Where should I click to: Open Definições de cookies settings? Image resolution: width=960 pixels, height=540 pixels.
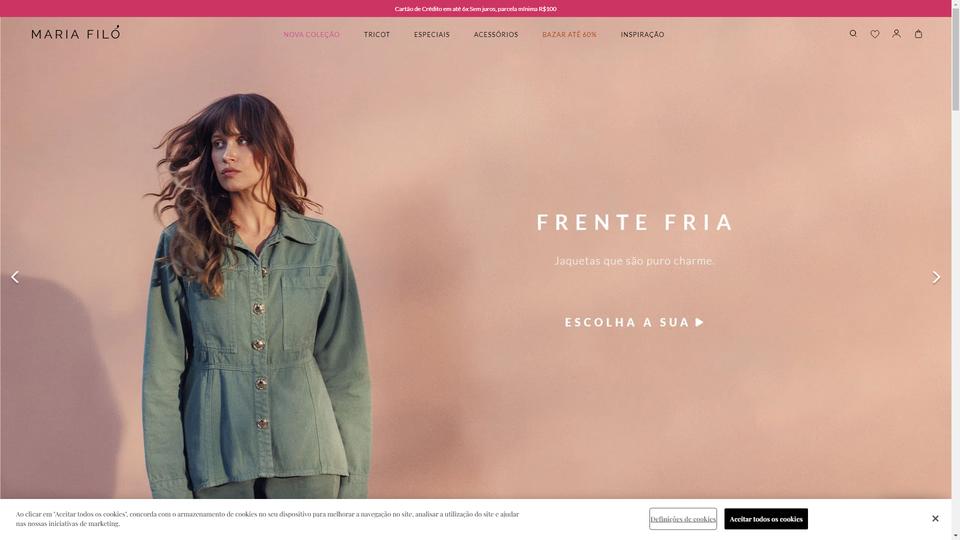[683, 519]
